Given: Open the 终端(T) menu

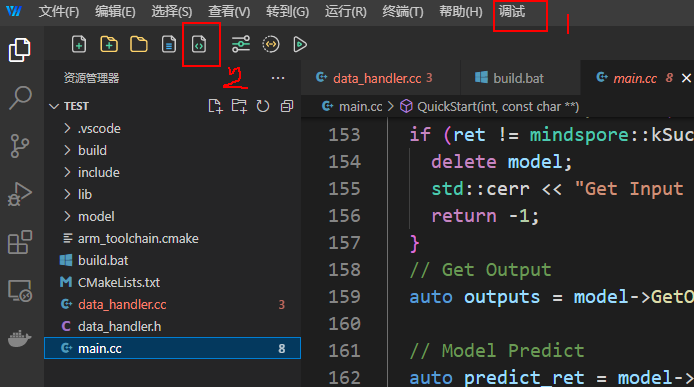Looking at the screenshot, I should coord(403,12).
